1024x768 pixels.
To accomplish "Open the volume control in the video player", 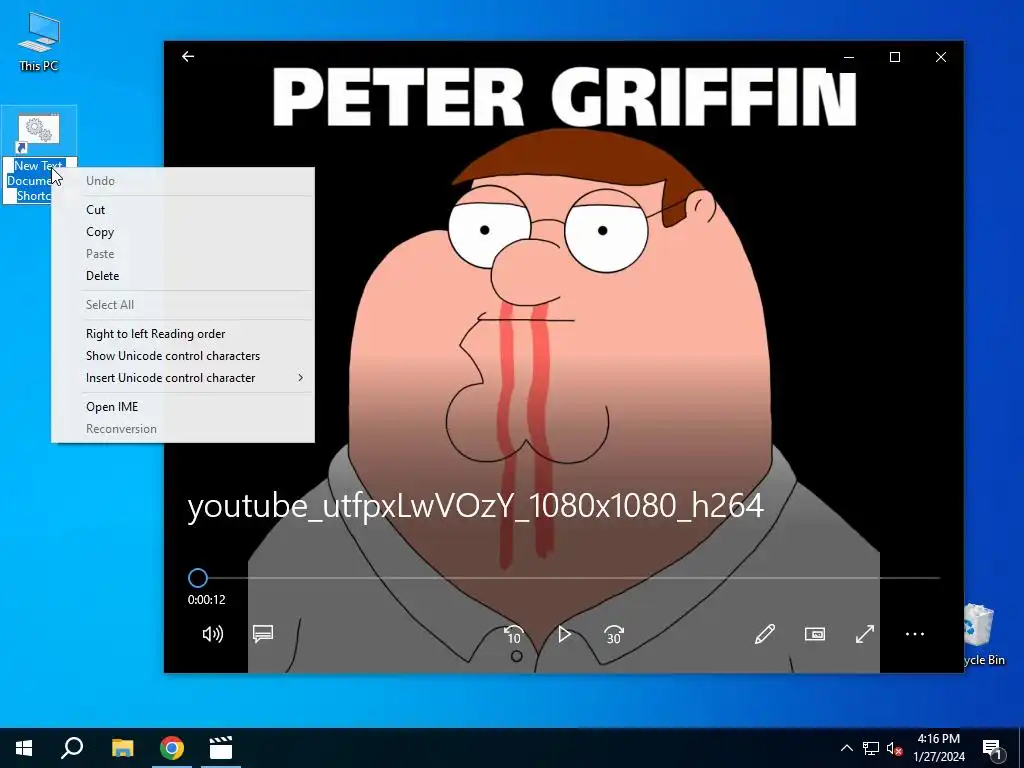I will point(212,634).
